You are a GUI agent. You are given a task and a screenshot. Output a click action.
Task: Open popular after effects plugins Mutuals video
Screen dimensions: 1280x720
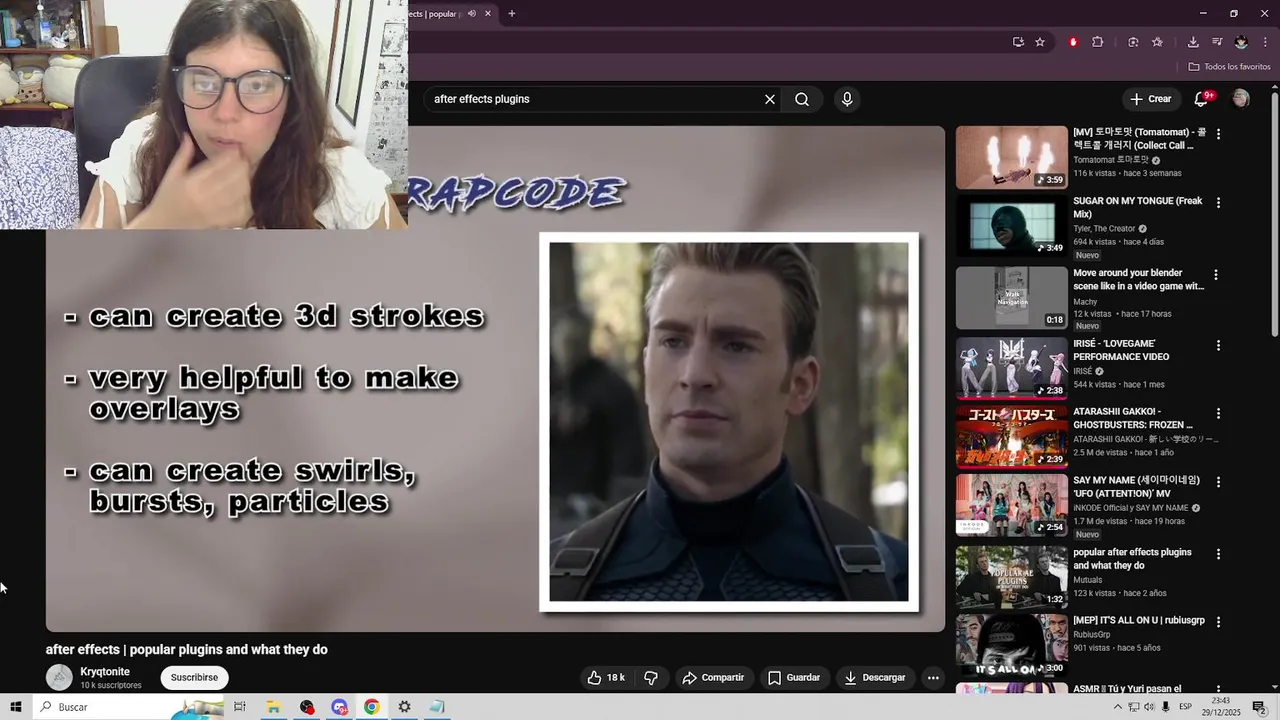pos(1132,559)
